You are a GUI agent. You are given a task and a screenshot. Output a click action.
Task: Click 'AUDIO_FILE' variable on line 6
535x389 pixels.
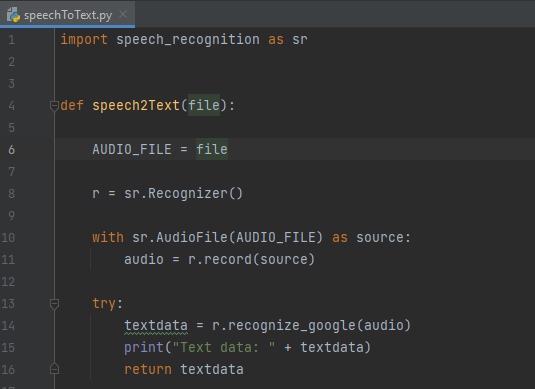tap(132, 149)
